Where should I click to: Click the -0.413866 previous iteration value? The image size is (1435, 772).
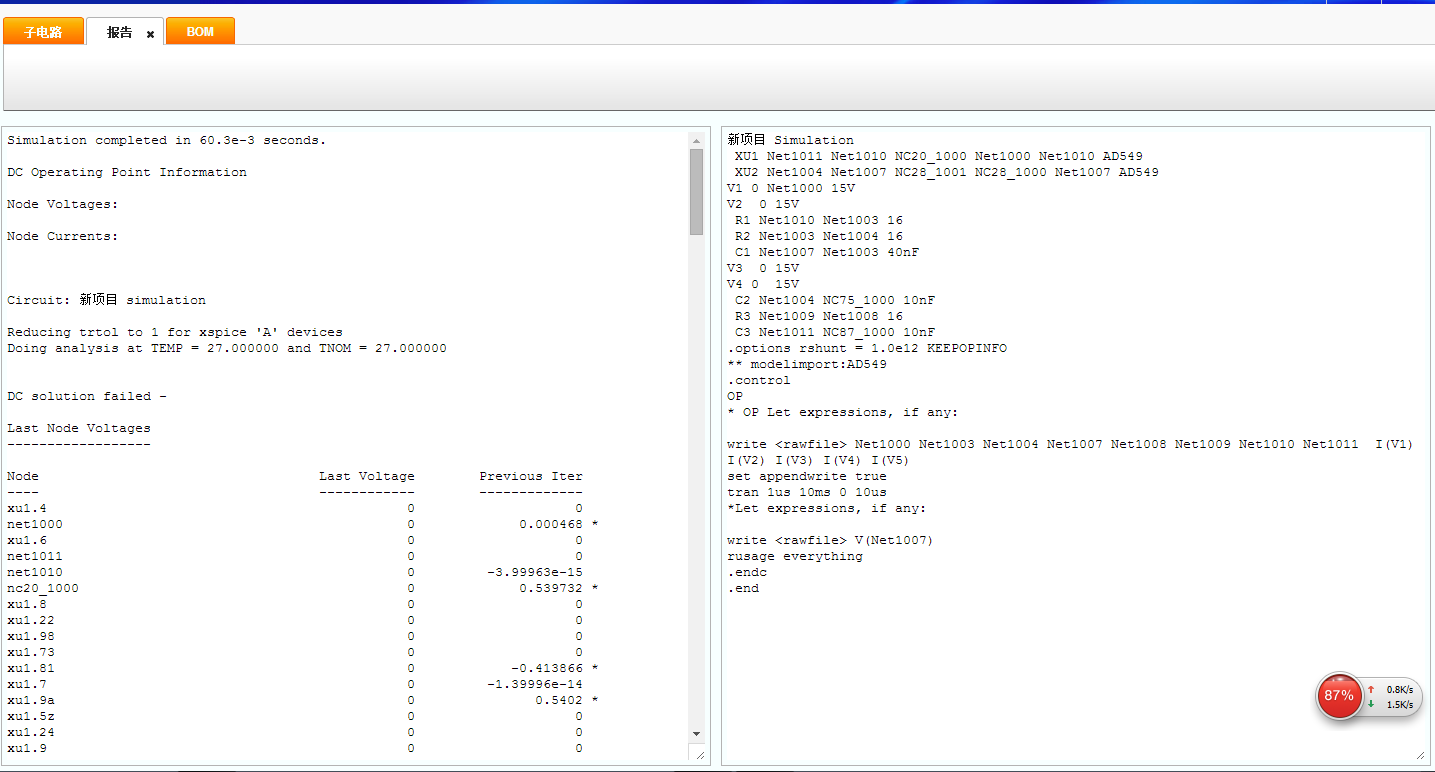click(547, 668)
